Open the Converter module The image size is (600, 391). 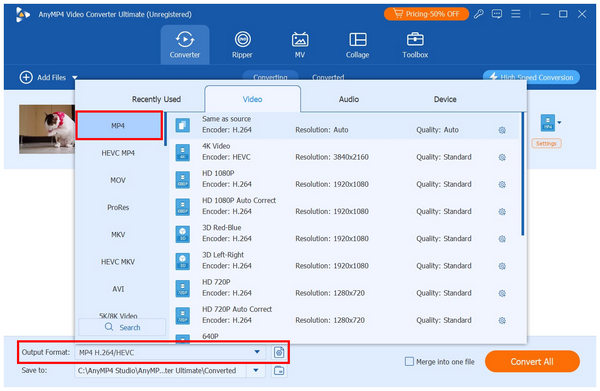(185, 45)
